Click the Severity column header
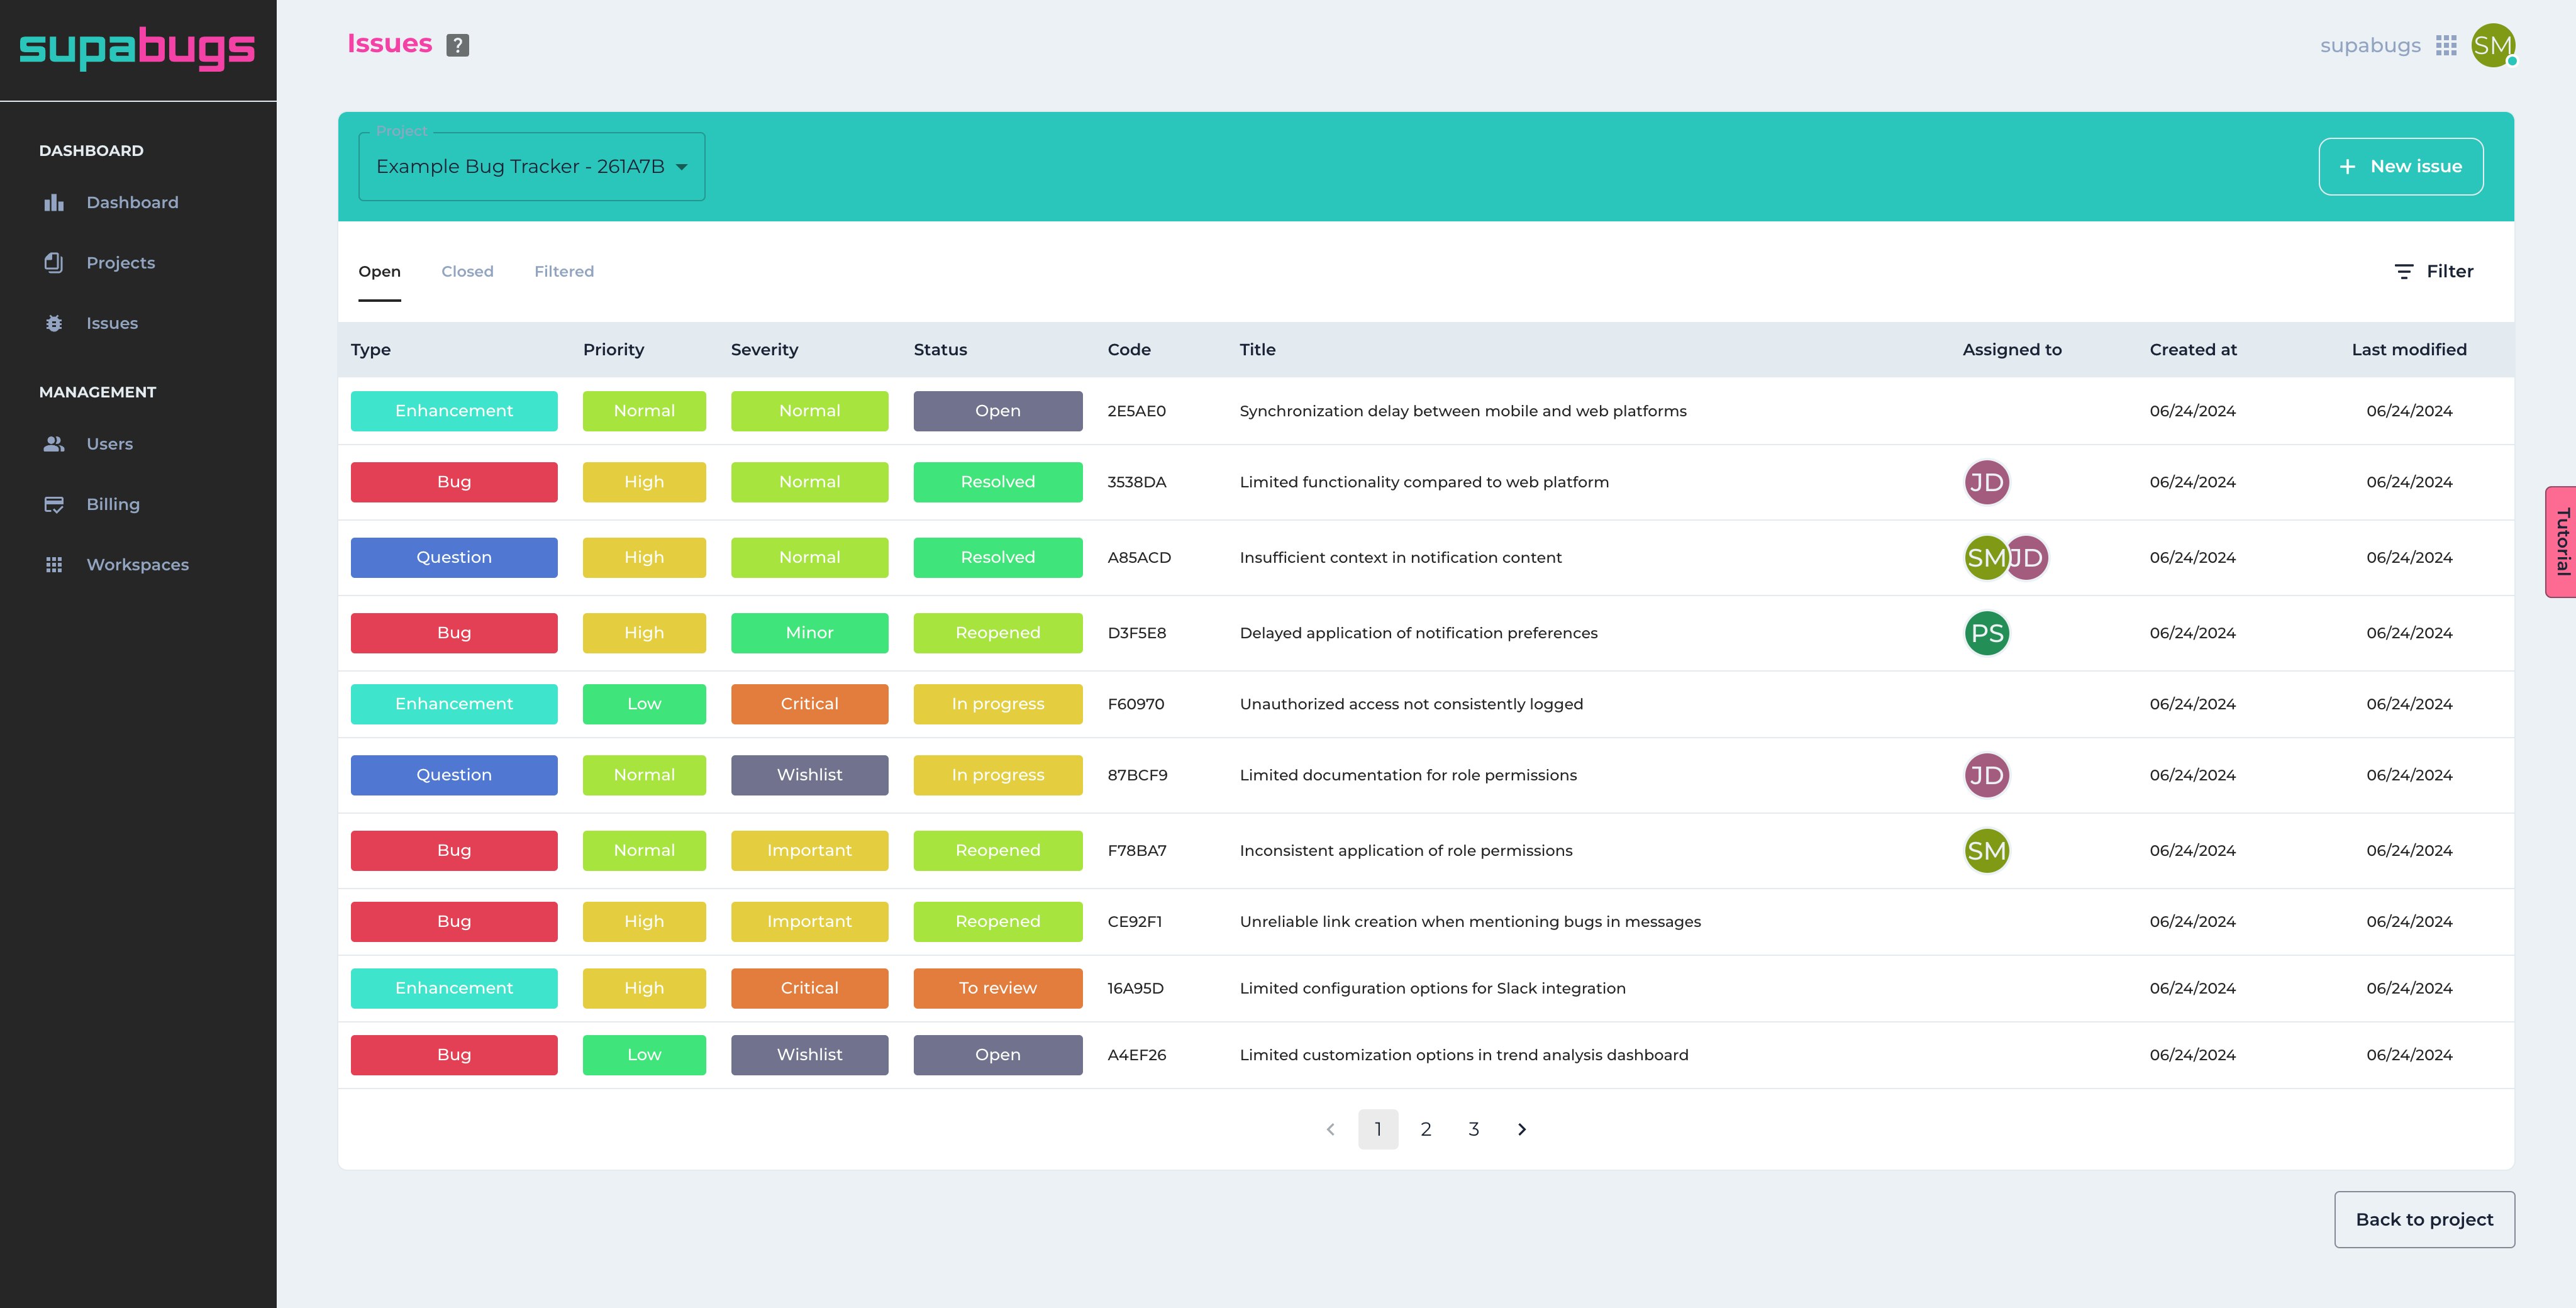The image size is (2576, 1308). 764,350
